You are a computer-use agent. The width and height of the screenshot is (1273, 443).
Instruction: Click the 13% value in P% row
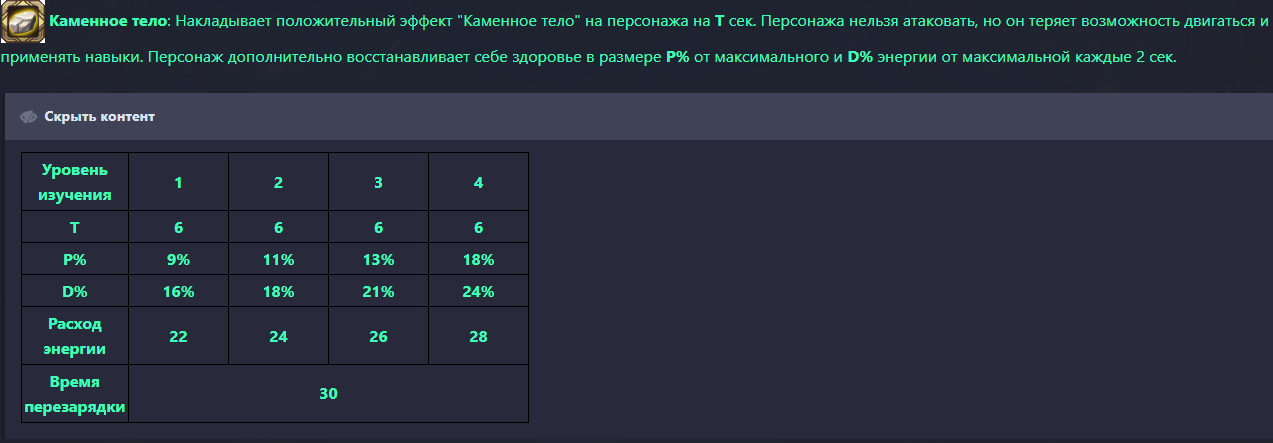pyautogui.click(x=378, y=260)
